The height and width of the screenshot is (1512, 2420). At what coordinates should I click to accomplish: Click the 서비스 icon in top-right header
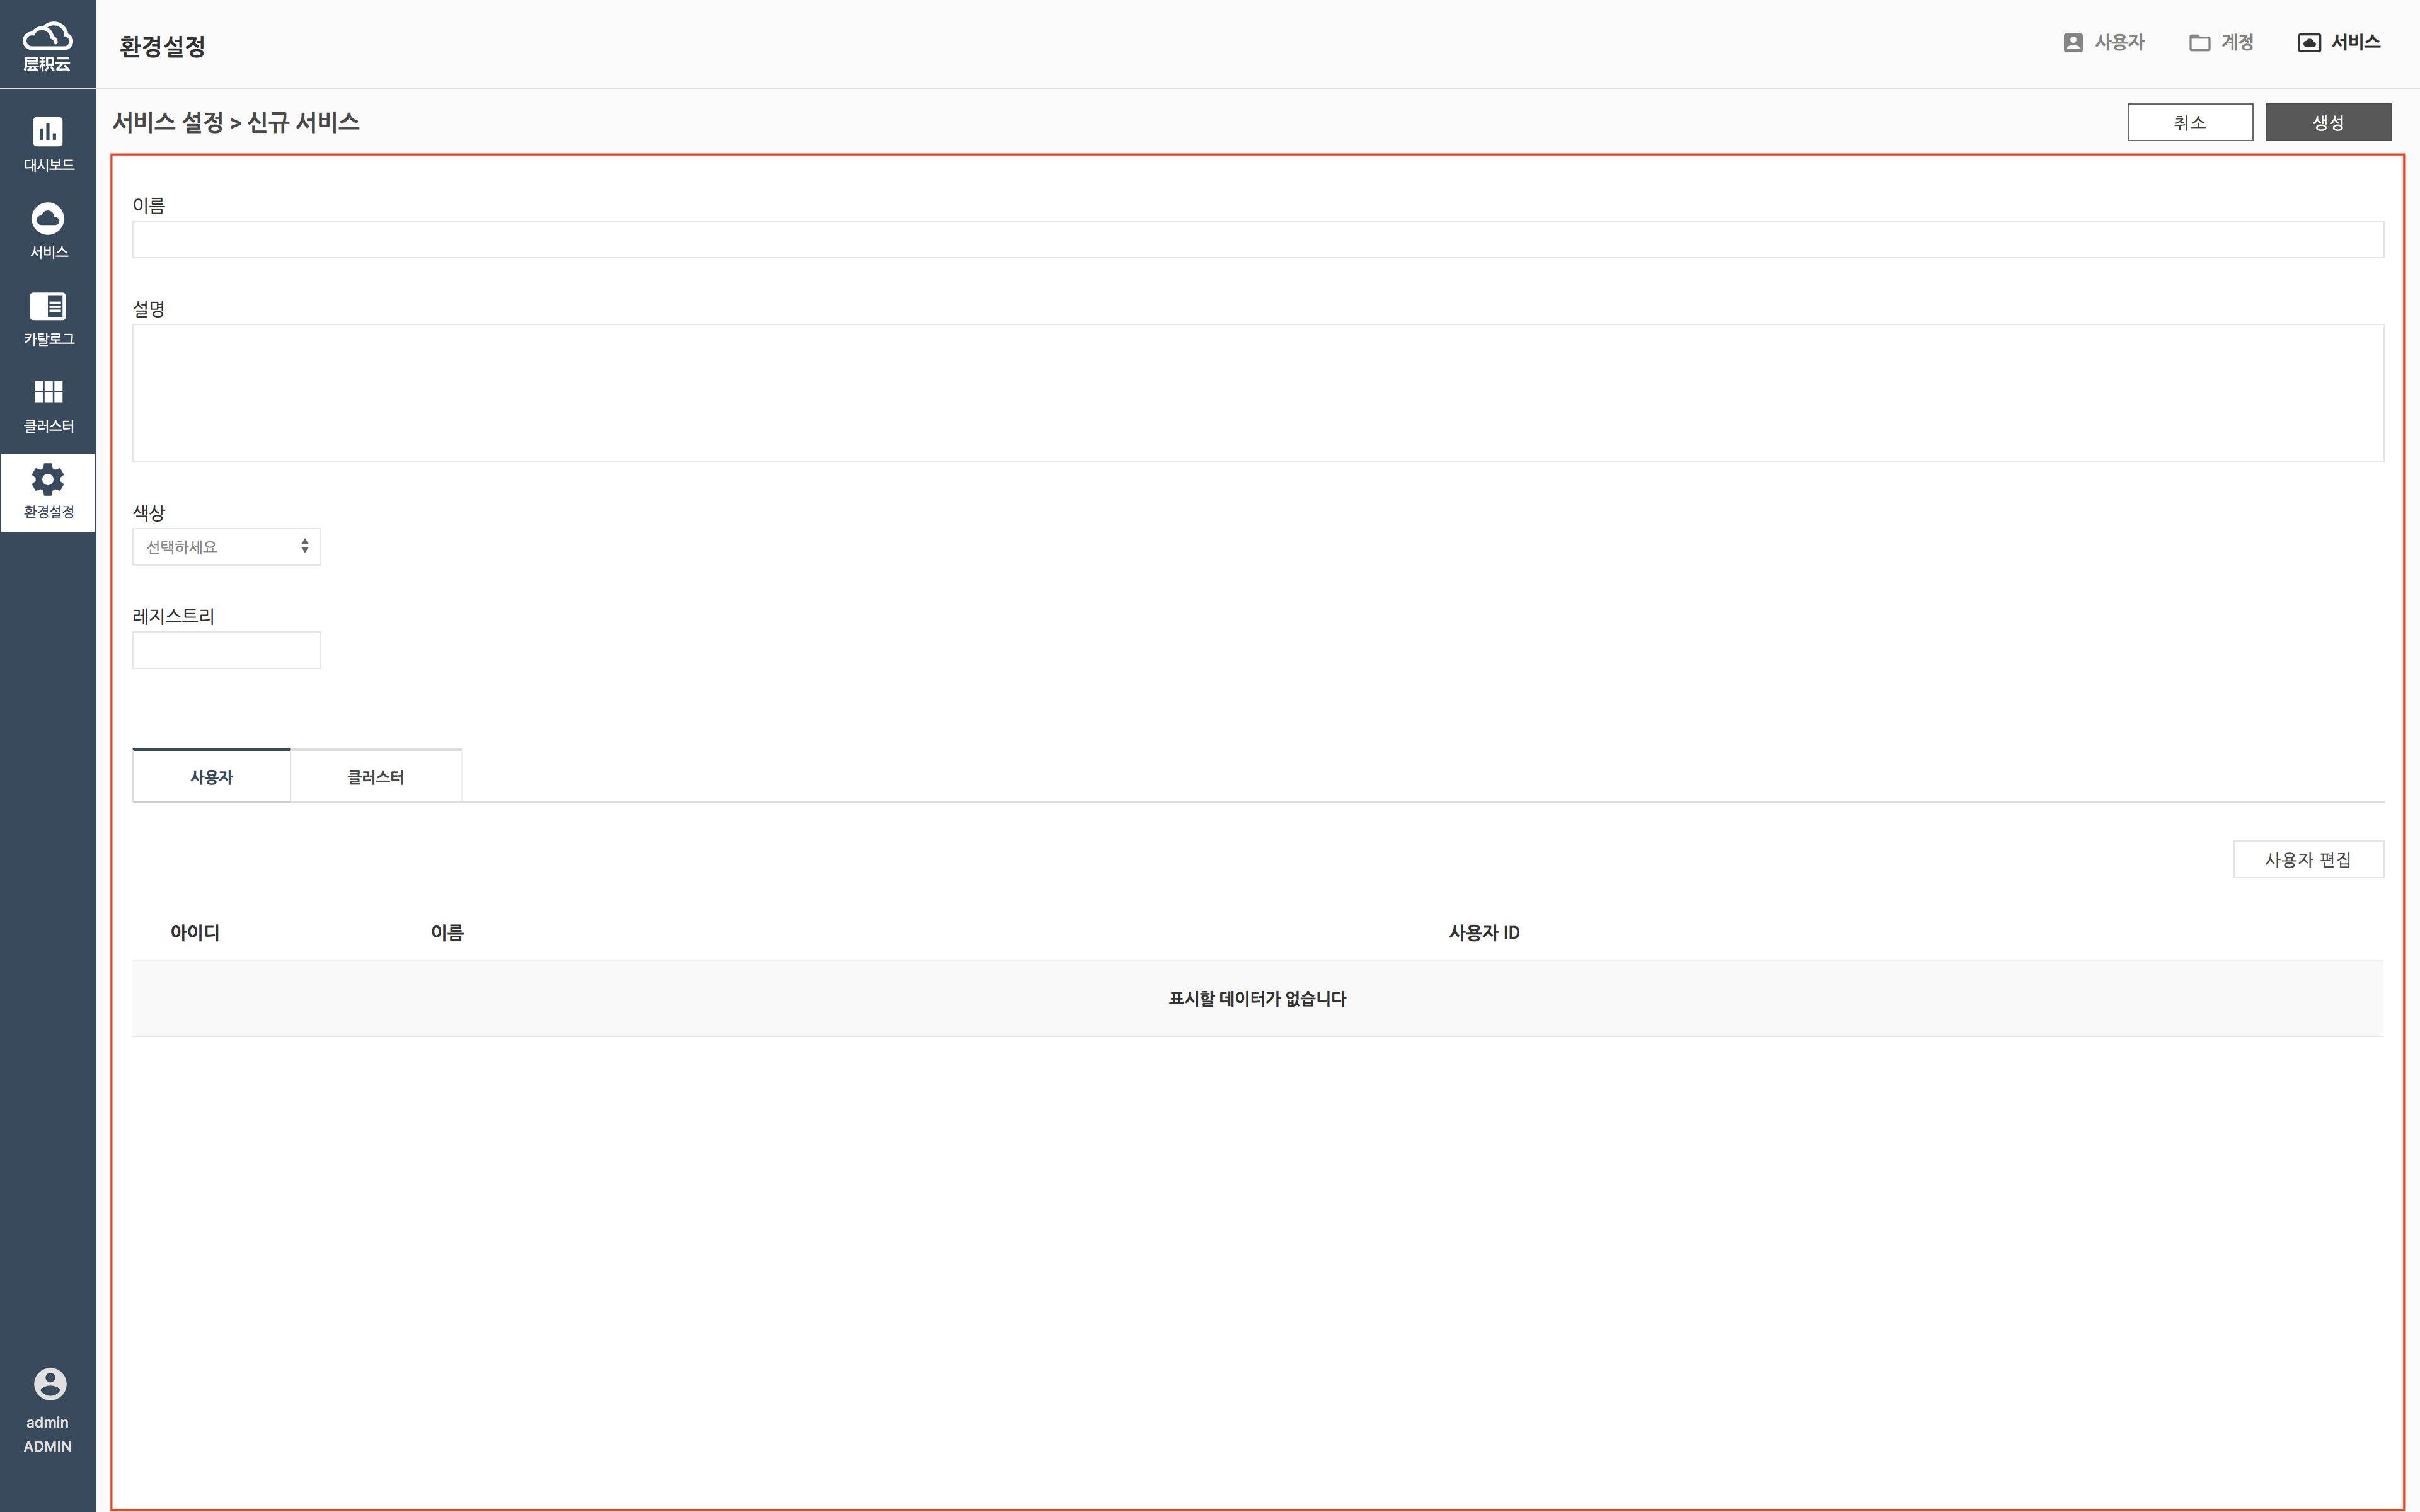coord(2309,43)
